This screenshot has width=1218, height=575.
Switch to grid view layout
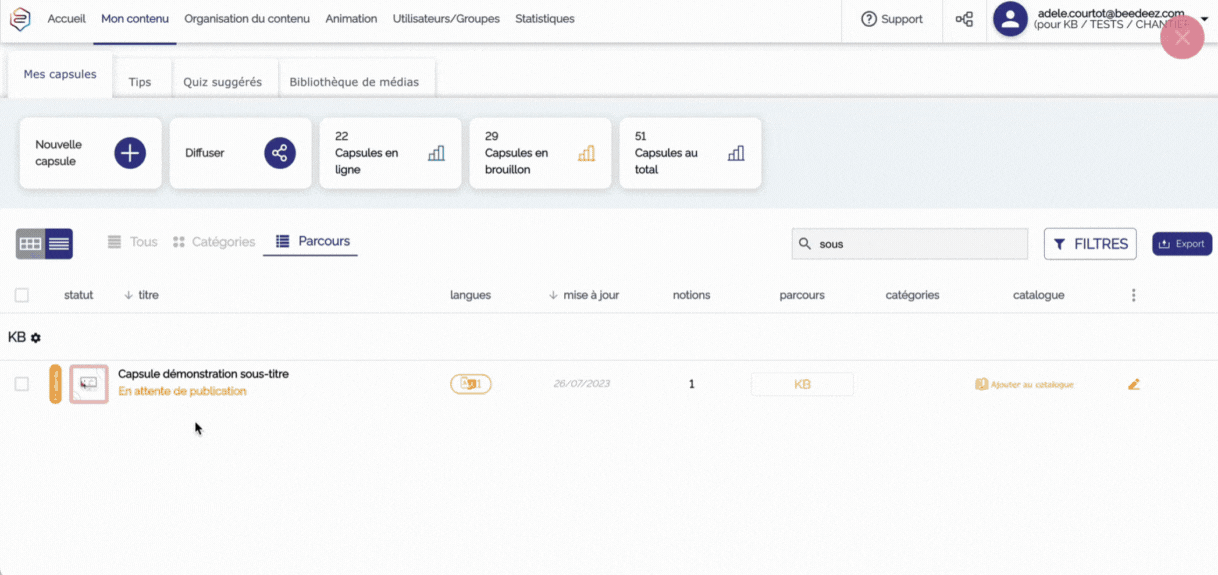click(x=31, y=243)
